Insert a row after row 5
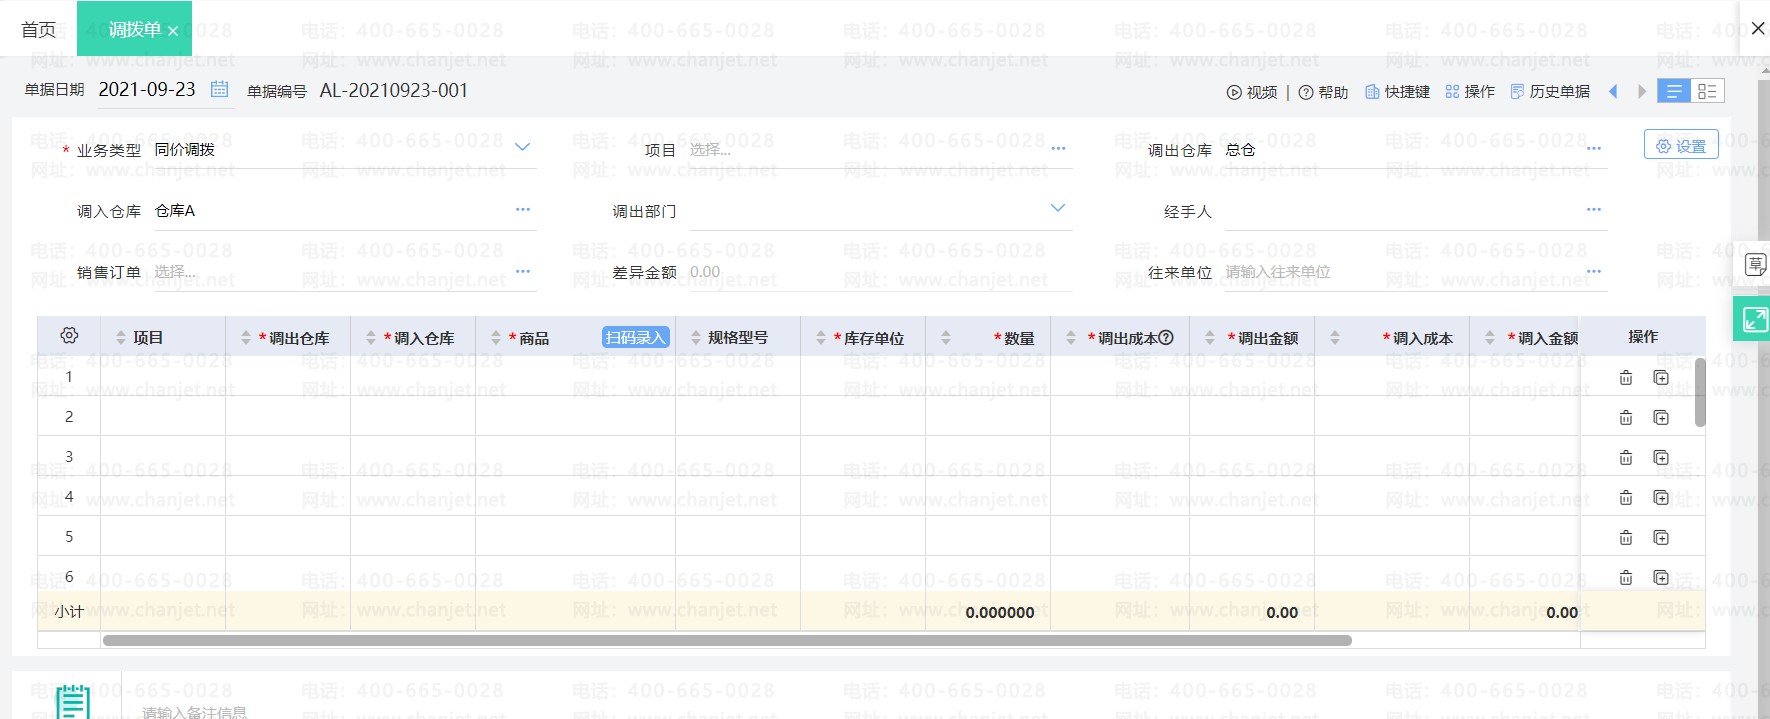 point(1661,537)
